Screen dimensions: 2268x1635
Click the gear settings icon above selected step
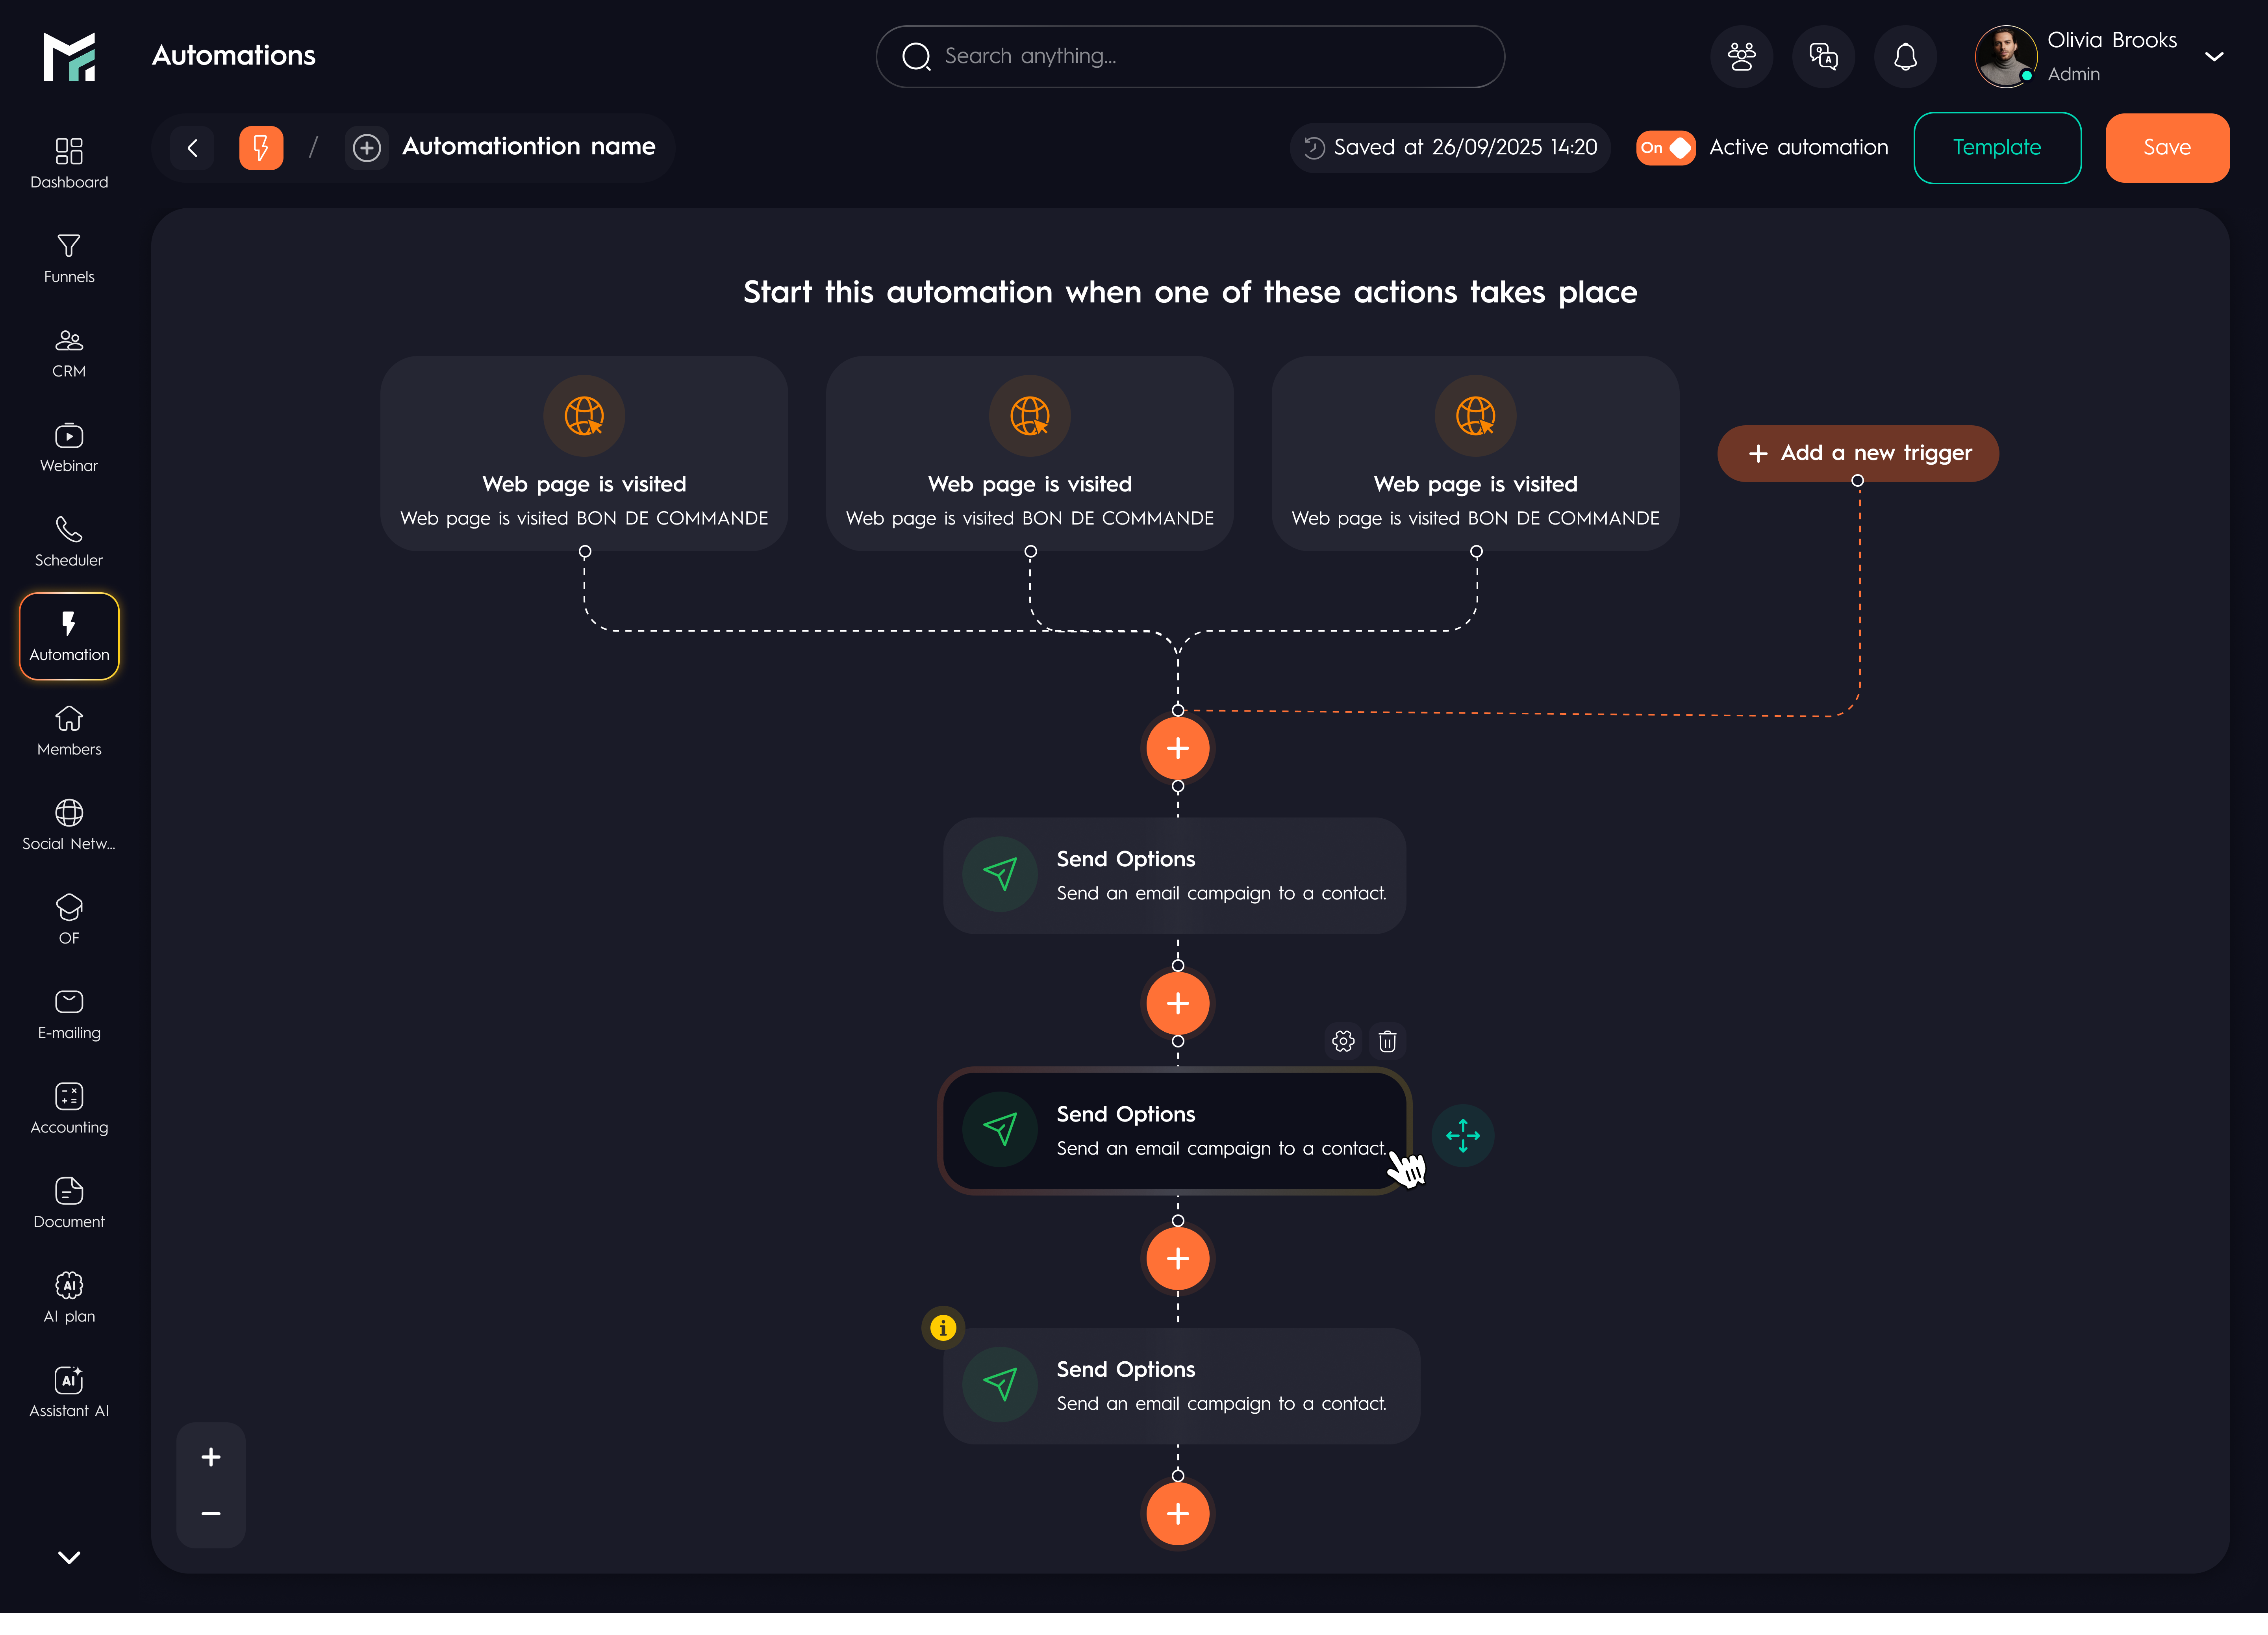coord(1343,1041)
